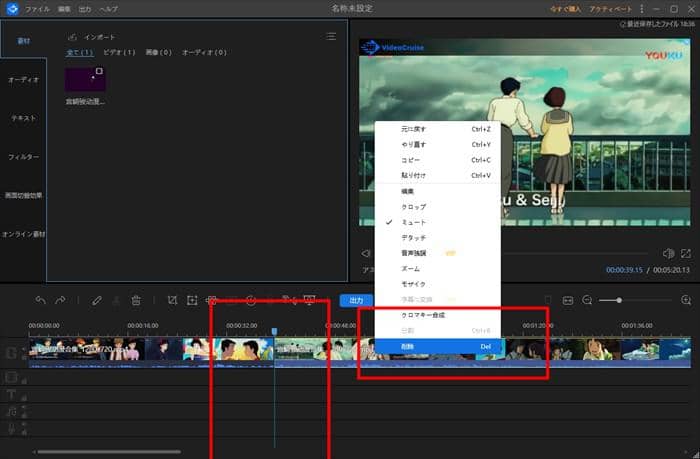This screenshot has width=700, height=459.
Task: Choose クロマキー合成 from context menu
Action: 438,315
